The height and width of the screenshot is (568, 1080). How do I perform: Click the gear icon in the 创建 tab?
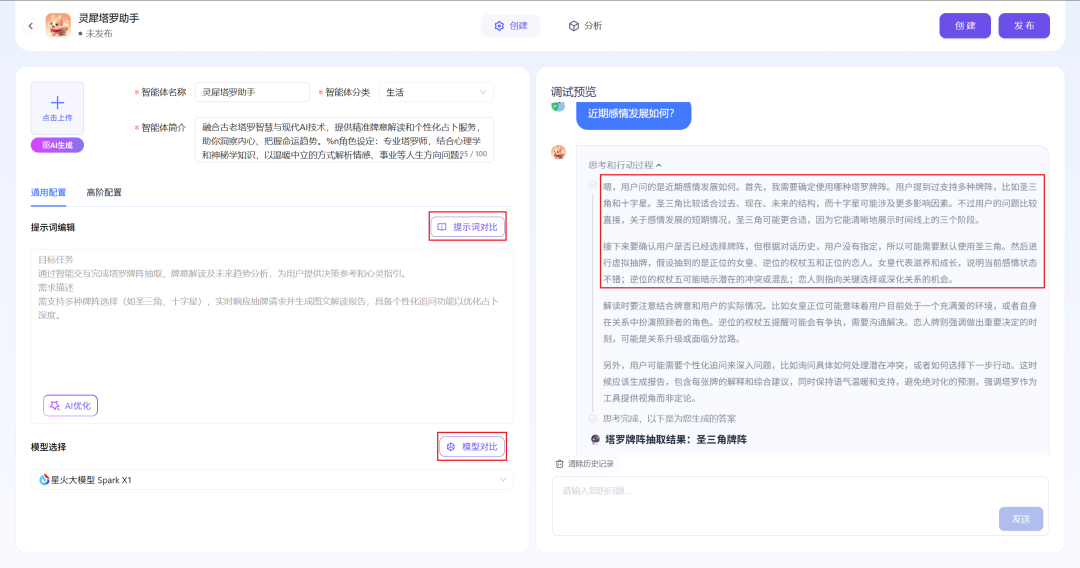pos(499,25)
